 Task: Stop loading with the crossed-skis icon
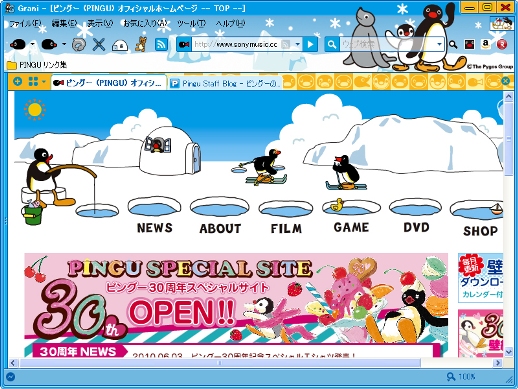tap(99, 44)
